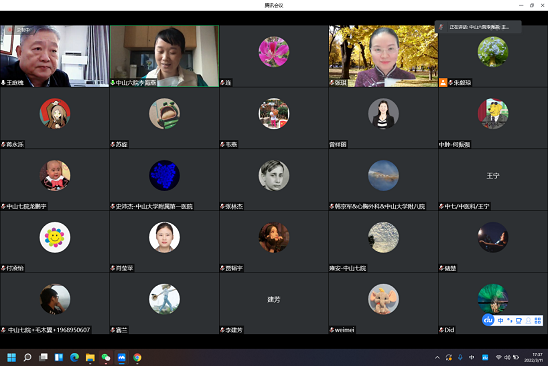This screenshot has height=366, width=548.
Task: Click the orange host badge beside the flower avatar
Action: [443, 82]
